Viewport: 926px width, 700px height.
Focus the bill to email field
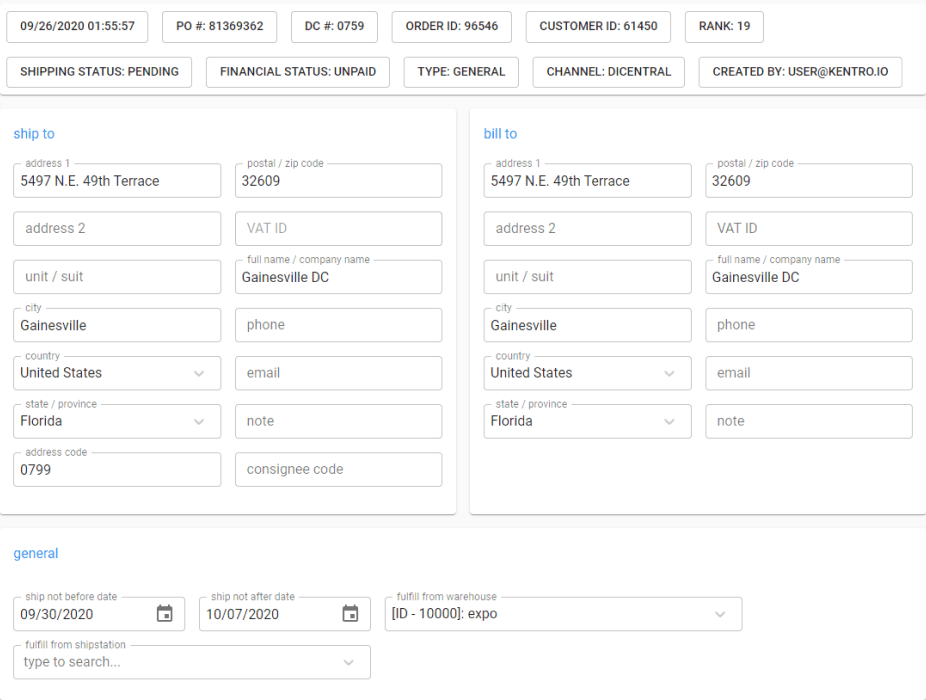(808, 373)
